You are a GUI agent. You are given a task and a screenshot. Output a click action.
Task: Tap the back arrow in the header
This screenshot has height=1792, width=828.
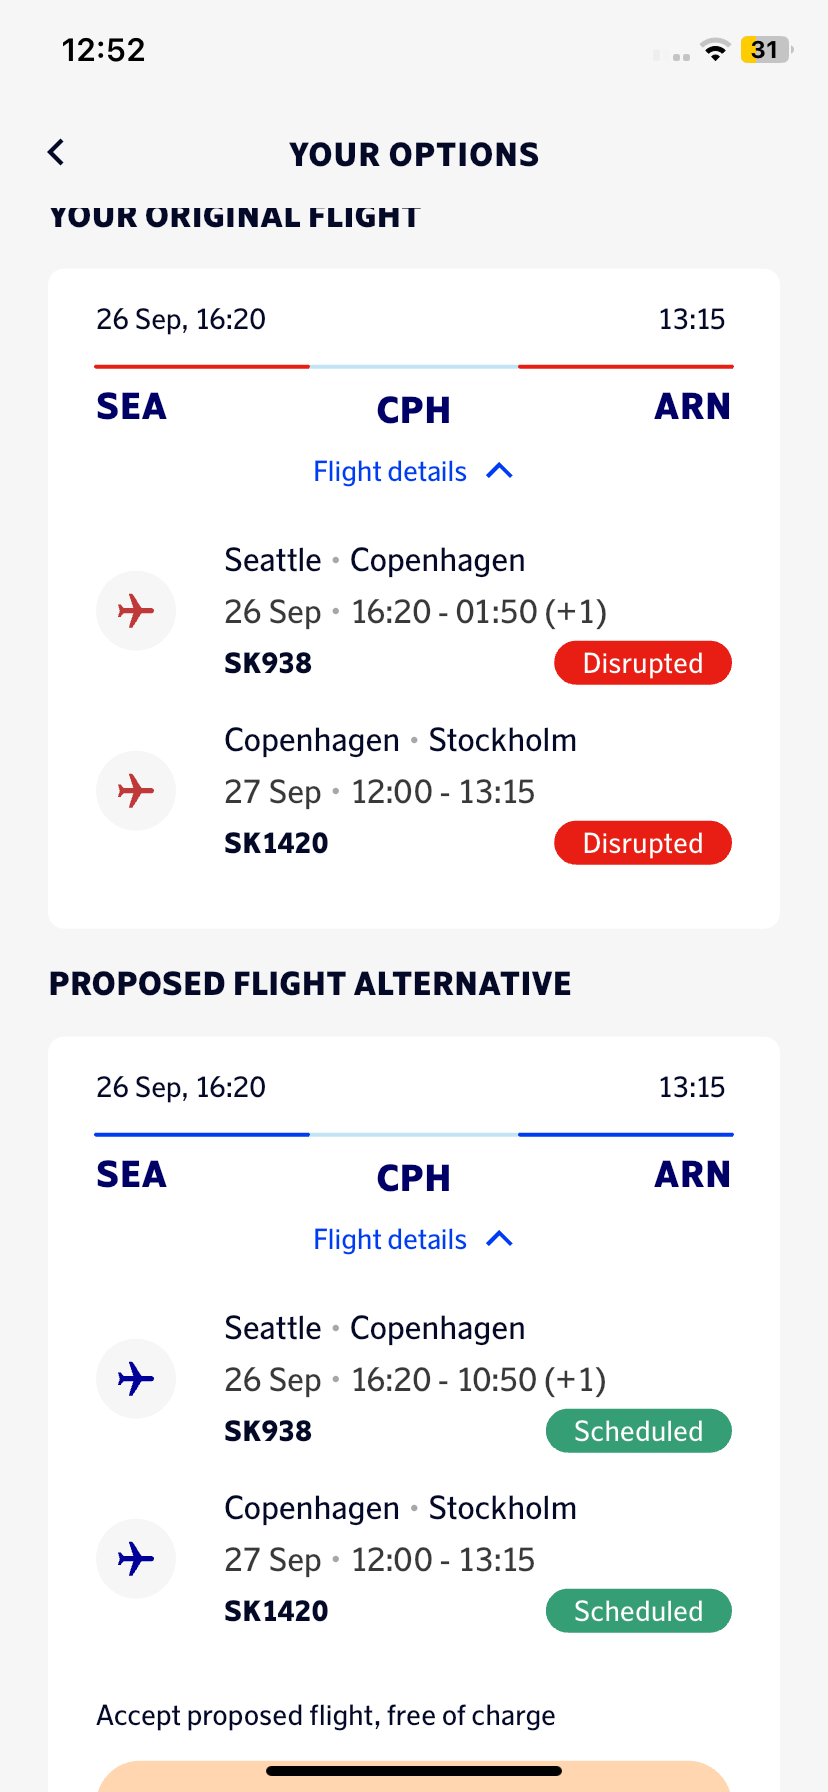click(x=57, y=153)
